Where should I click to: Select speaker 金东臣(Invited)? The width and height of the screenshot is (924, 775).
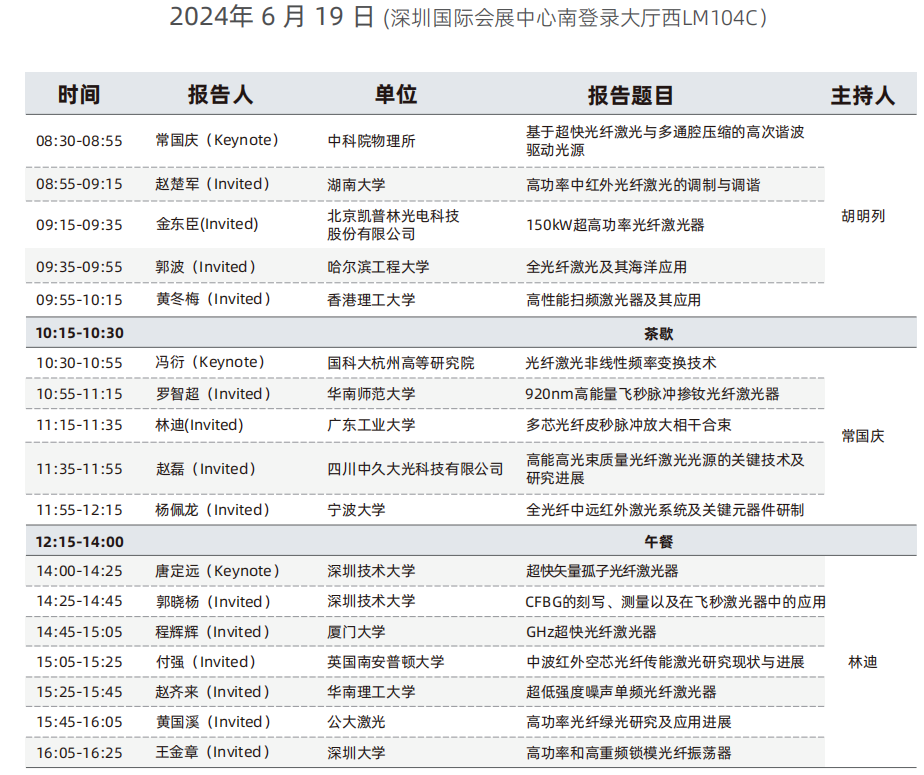pos(207,224)
